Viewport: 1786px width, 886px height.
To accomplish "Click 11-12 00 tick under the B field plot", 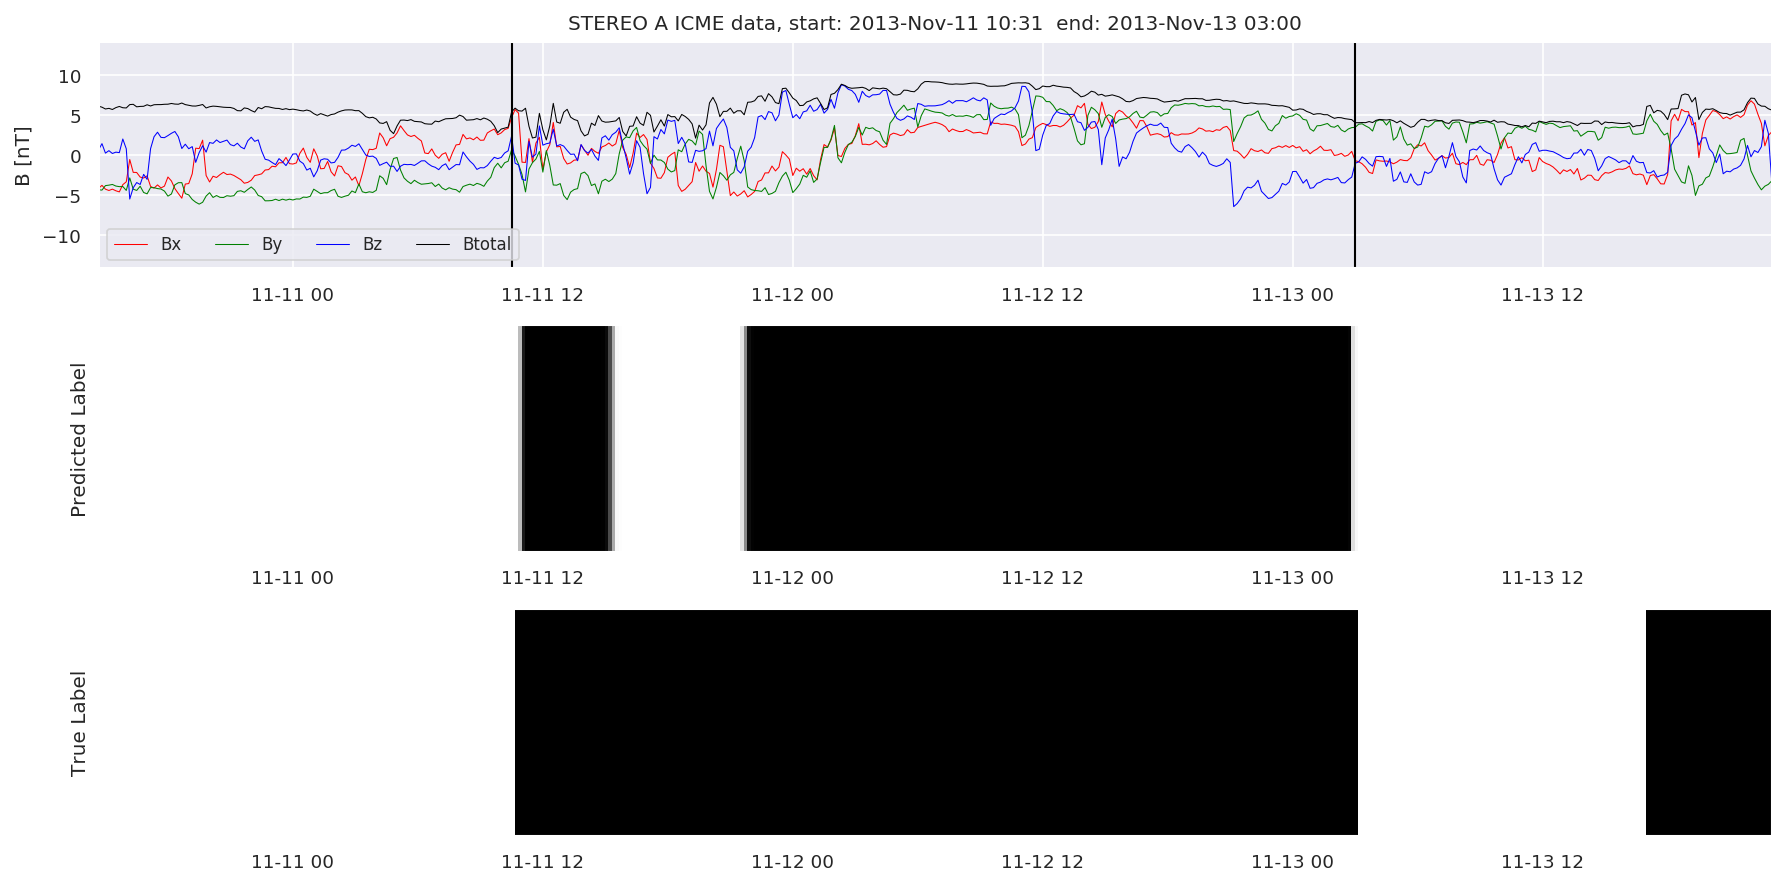I will 792,295.
